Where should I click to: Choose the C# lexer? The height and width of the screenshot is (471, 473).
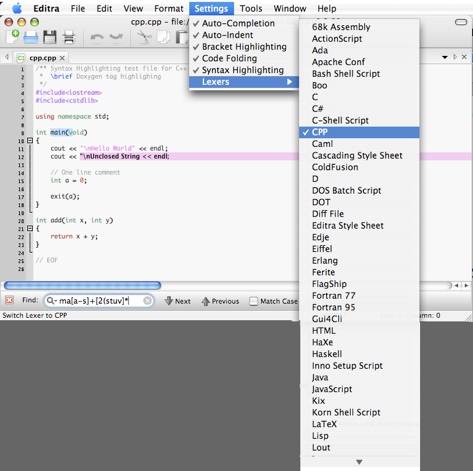pos(359,109)
